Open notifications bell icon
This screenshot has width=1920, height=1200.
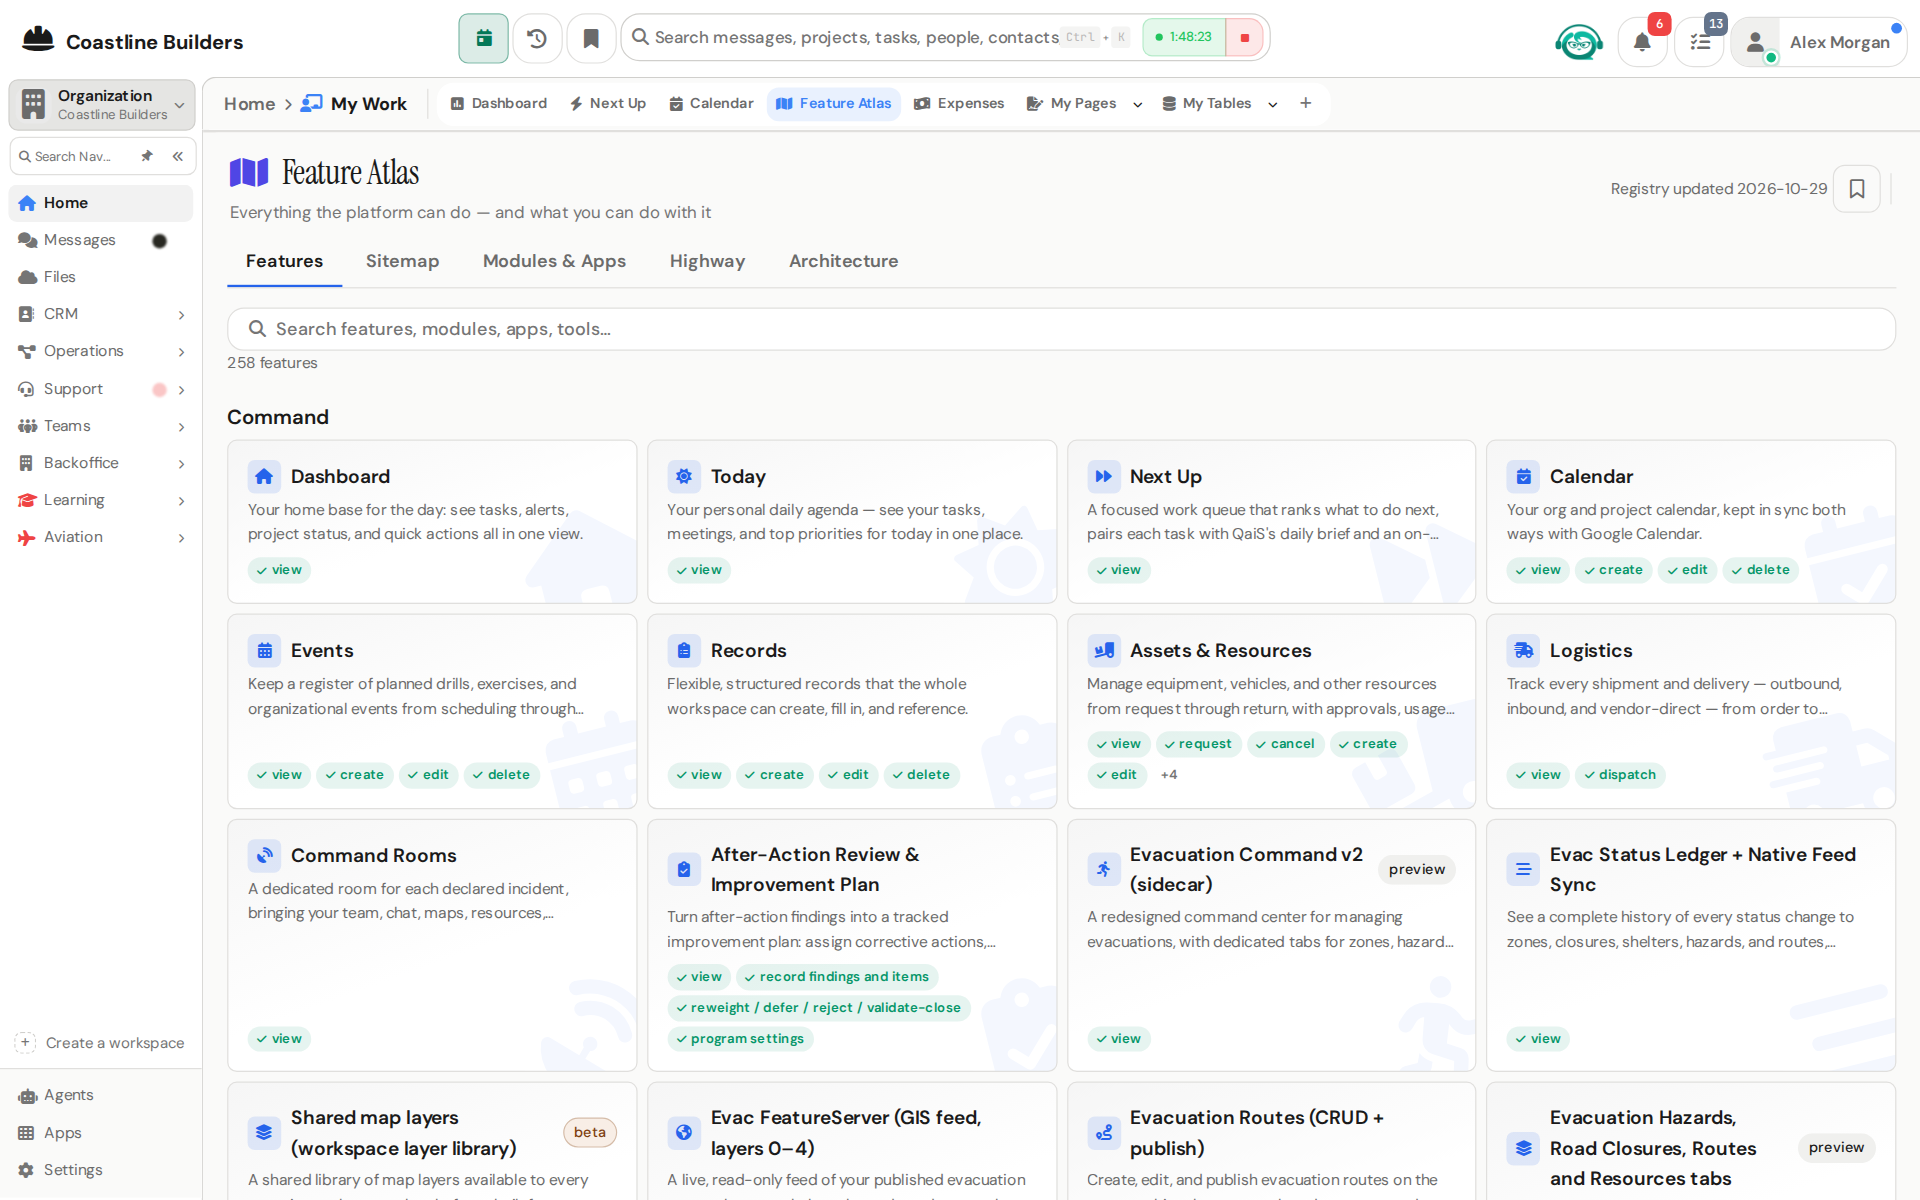(x=1642, y=42)
